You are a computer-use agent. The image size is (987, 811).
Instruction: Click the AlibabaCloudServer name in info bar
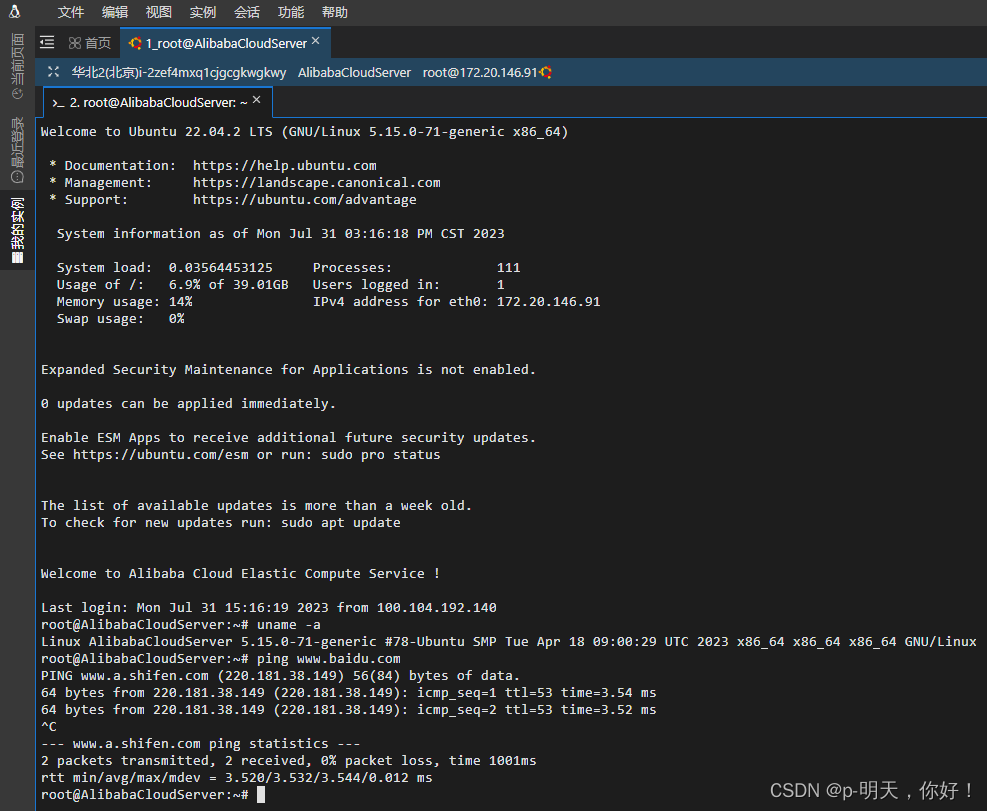[x=354, y=72]
